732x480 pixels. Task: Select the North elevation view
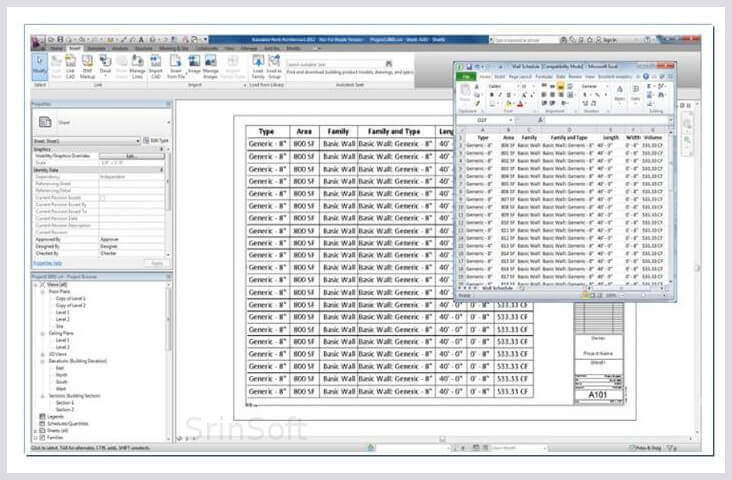coord(61,375)
